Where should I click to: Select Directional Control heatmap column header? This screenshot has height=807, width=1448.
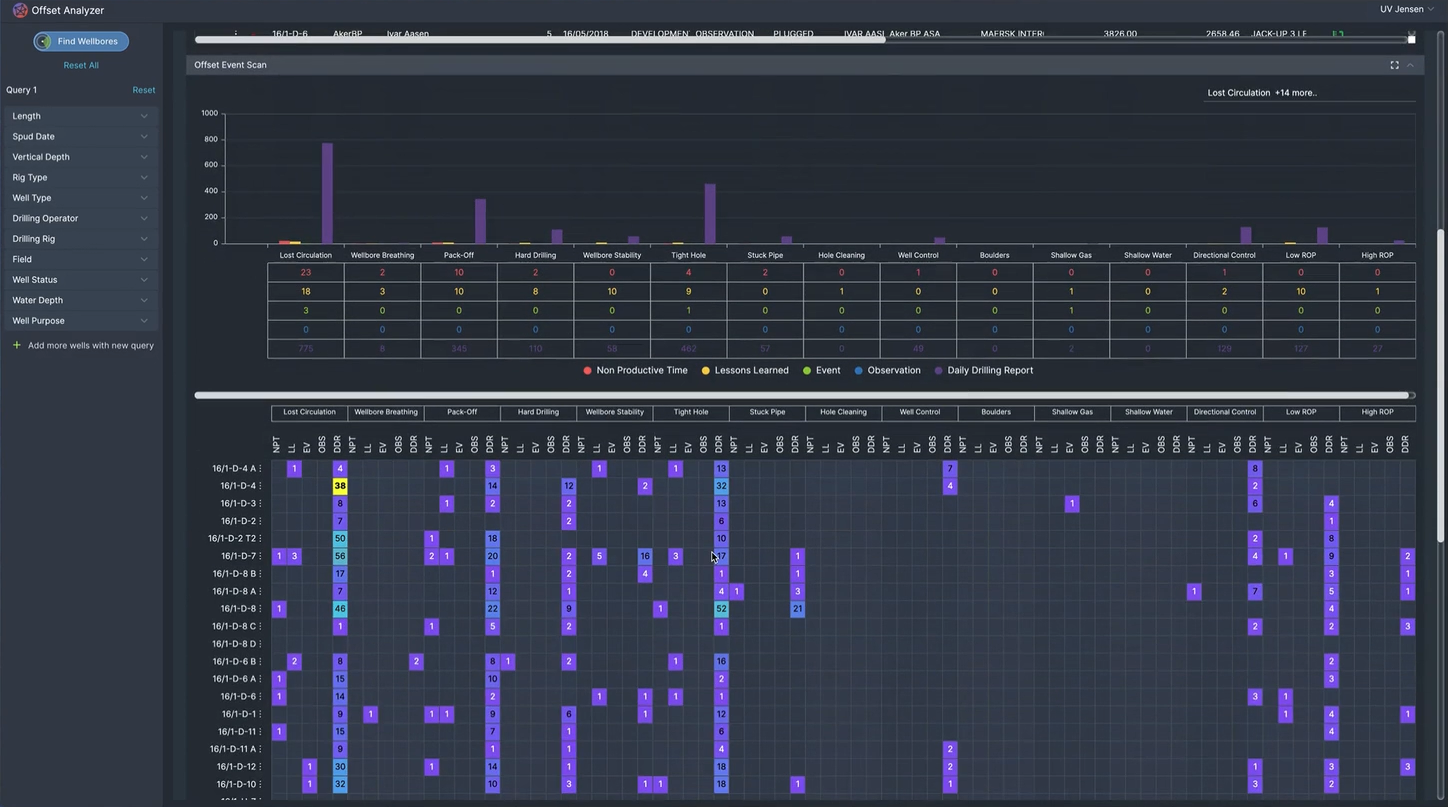click(1225, 412)
